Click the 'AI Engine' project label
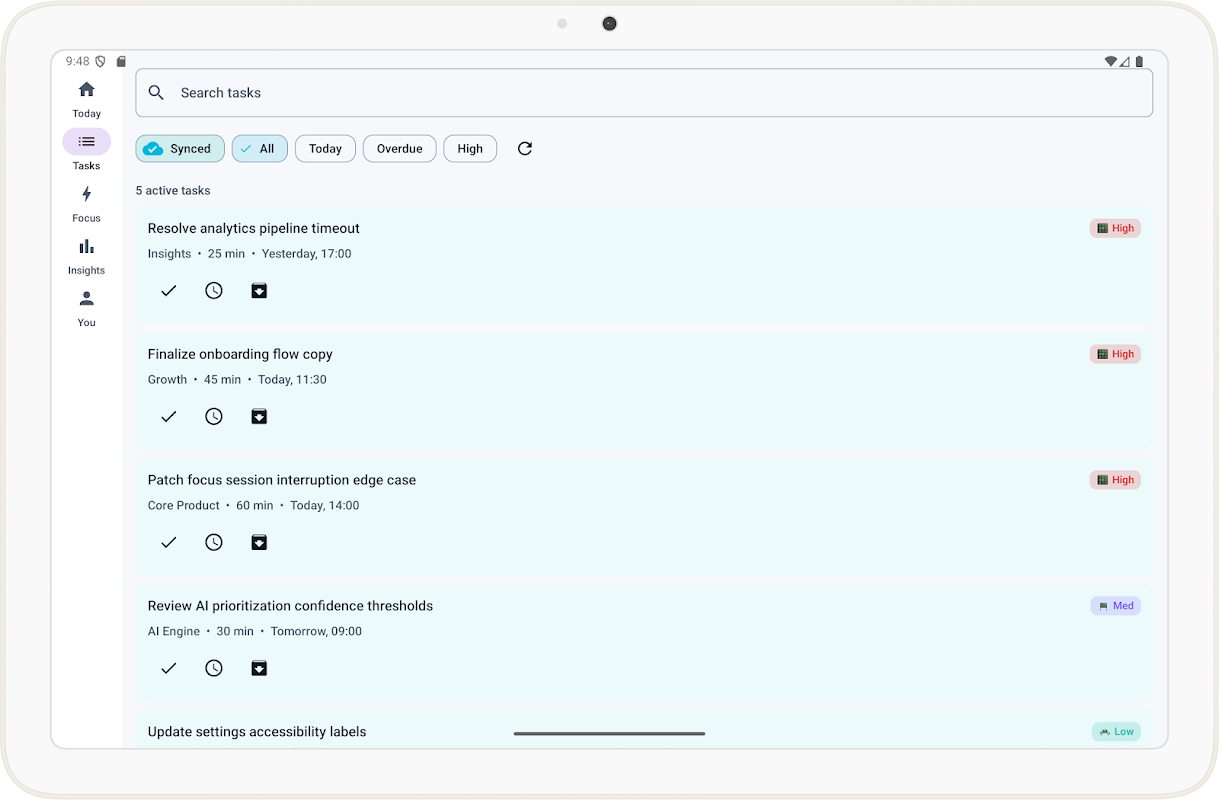Image resolution: width=1219 pixels, height=800 pixels. coord(174,632)
